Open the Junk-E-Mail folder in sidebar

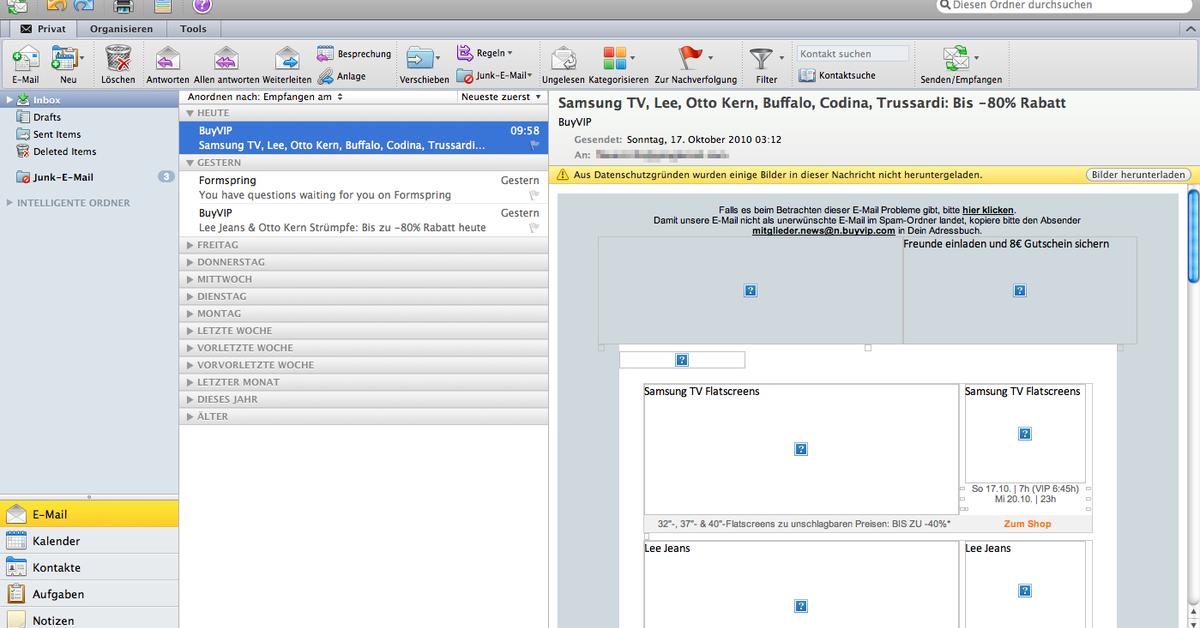click(62, 177)
